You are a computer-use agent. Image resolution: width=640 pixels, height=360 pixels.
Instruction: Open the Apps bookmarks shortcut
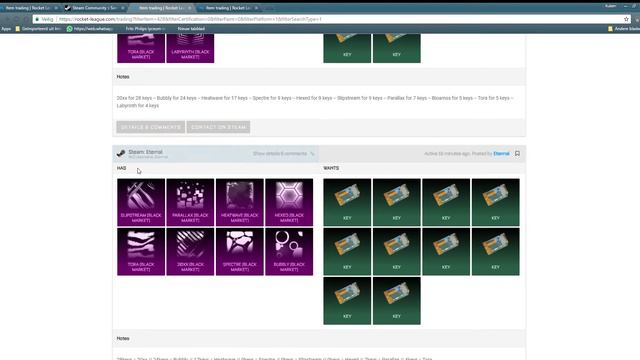6,29
